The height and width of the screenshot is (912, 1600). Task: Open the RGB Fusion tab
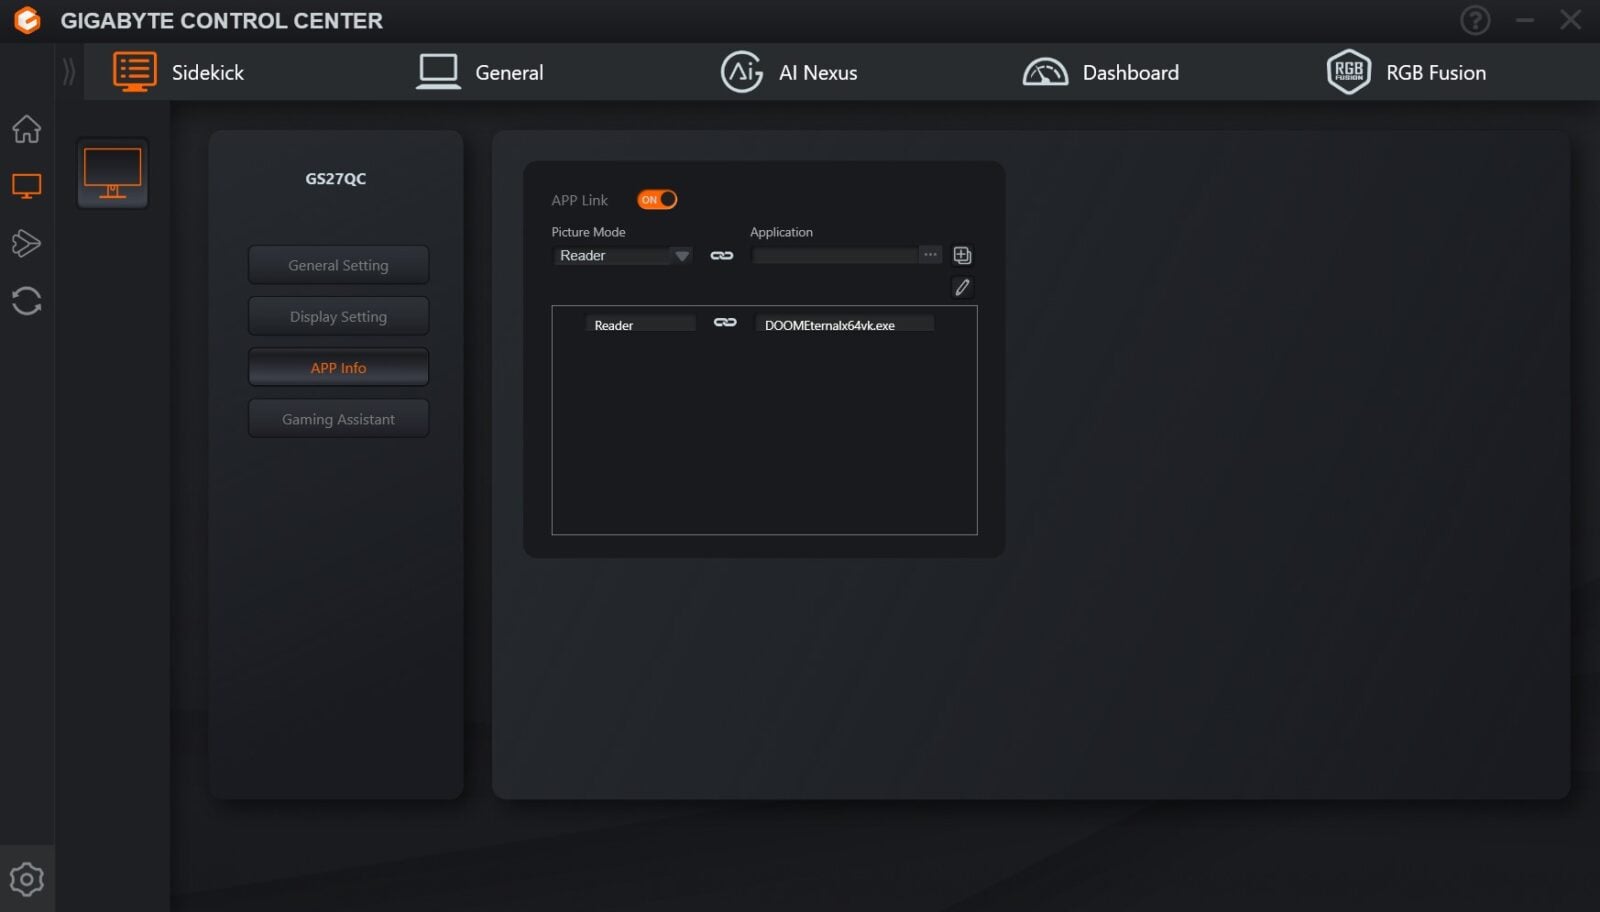[x=1406, y=72]
